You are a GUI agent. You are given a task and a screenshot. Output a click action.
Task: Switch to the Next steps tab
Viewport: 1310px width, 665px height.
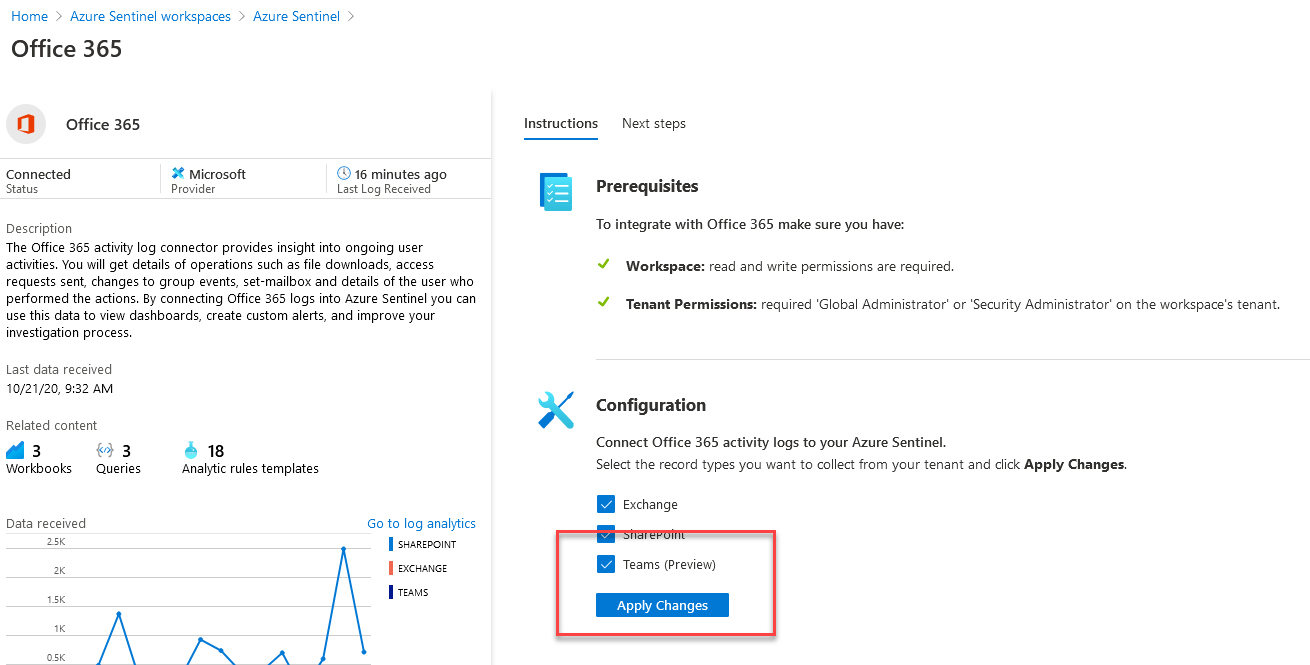point(654,124)
